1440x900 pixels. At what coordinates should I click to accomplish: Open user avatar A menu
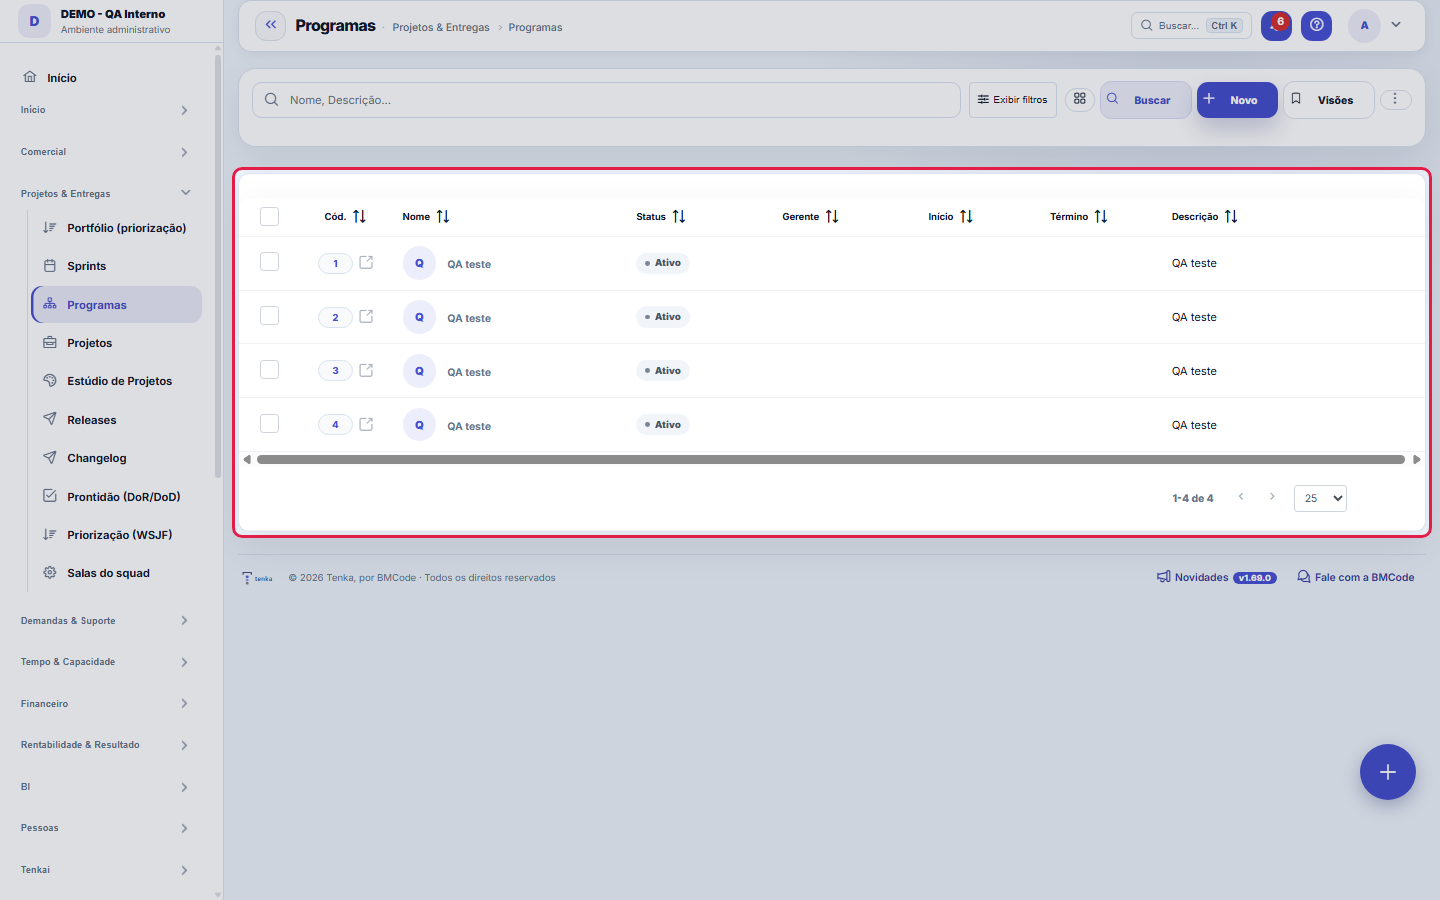(1364, 26)
